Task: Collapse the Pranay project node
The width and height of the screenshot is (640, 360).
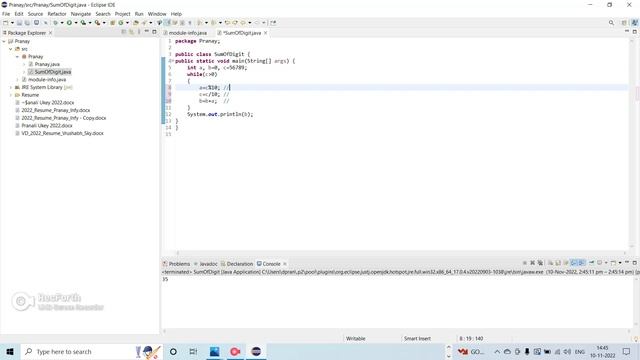Action: pyautogui.click(x=4, y=41)
